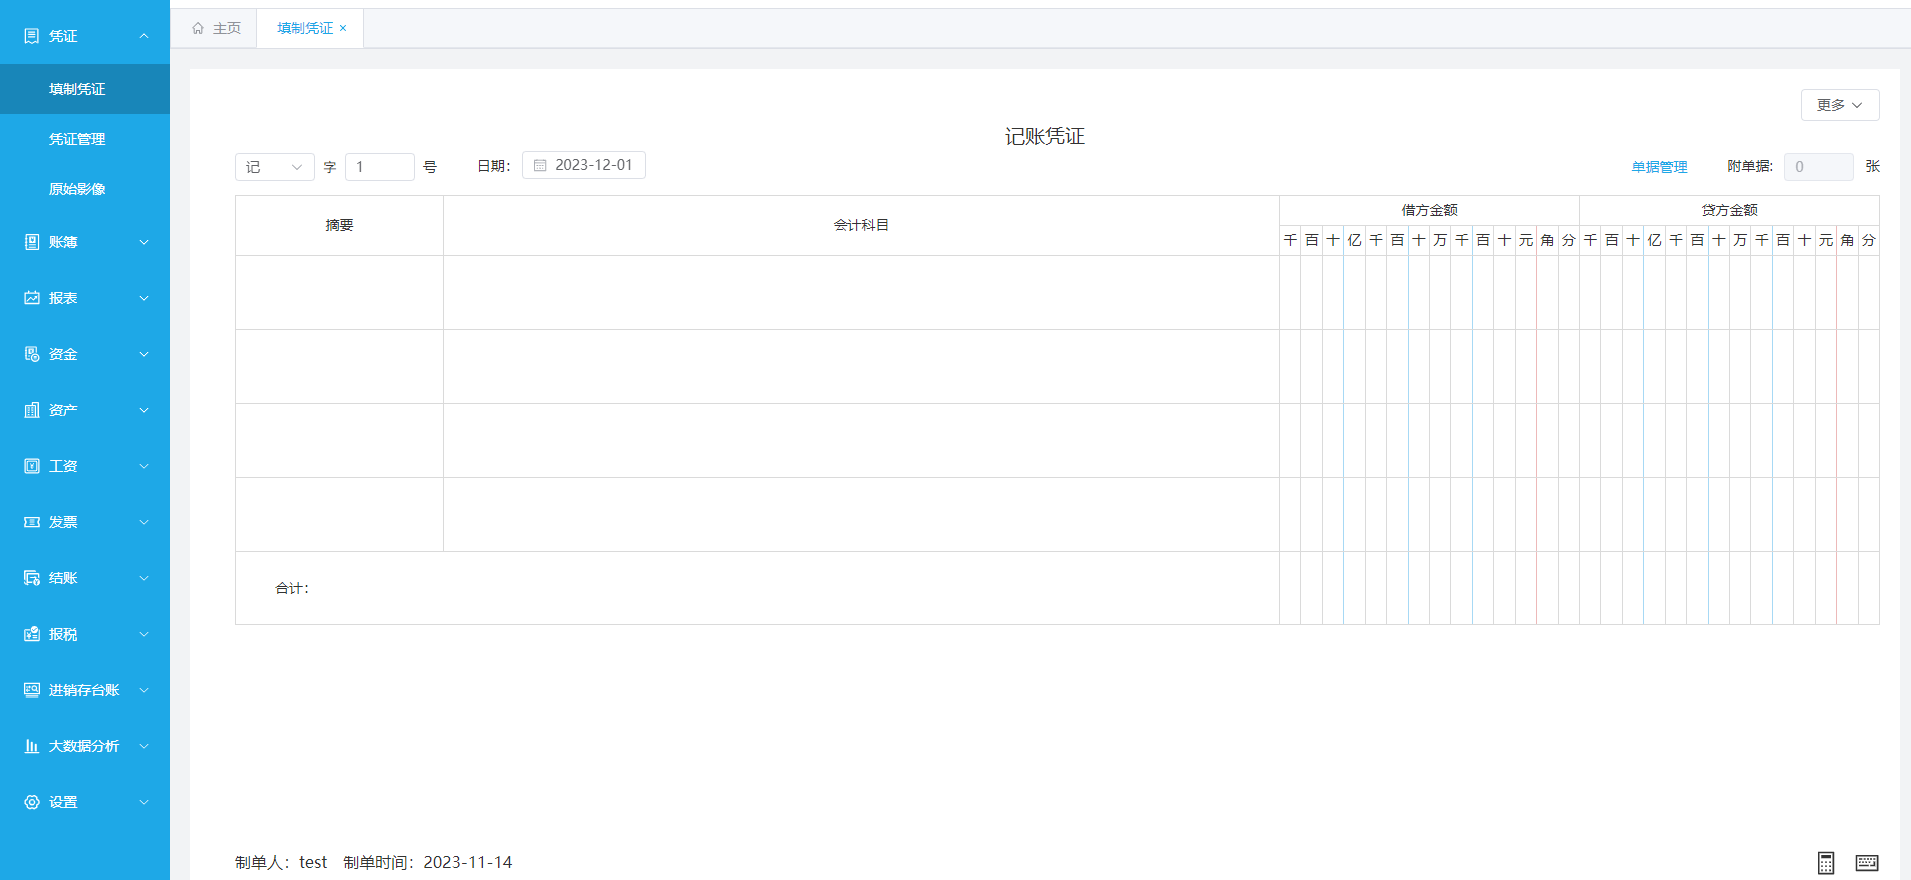Viewport: 1911px width, 880px height.
Task: Click the voucher number field
Action: pyautogui.click(x=380, y=167)
